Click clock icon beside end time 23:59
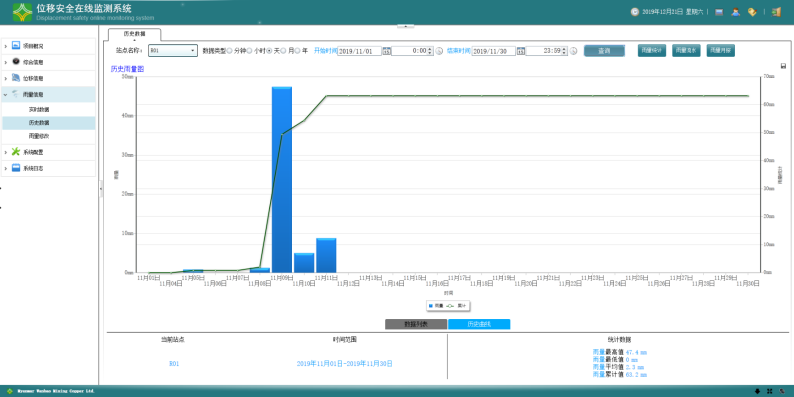 point(573,51)
